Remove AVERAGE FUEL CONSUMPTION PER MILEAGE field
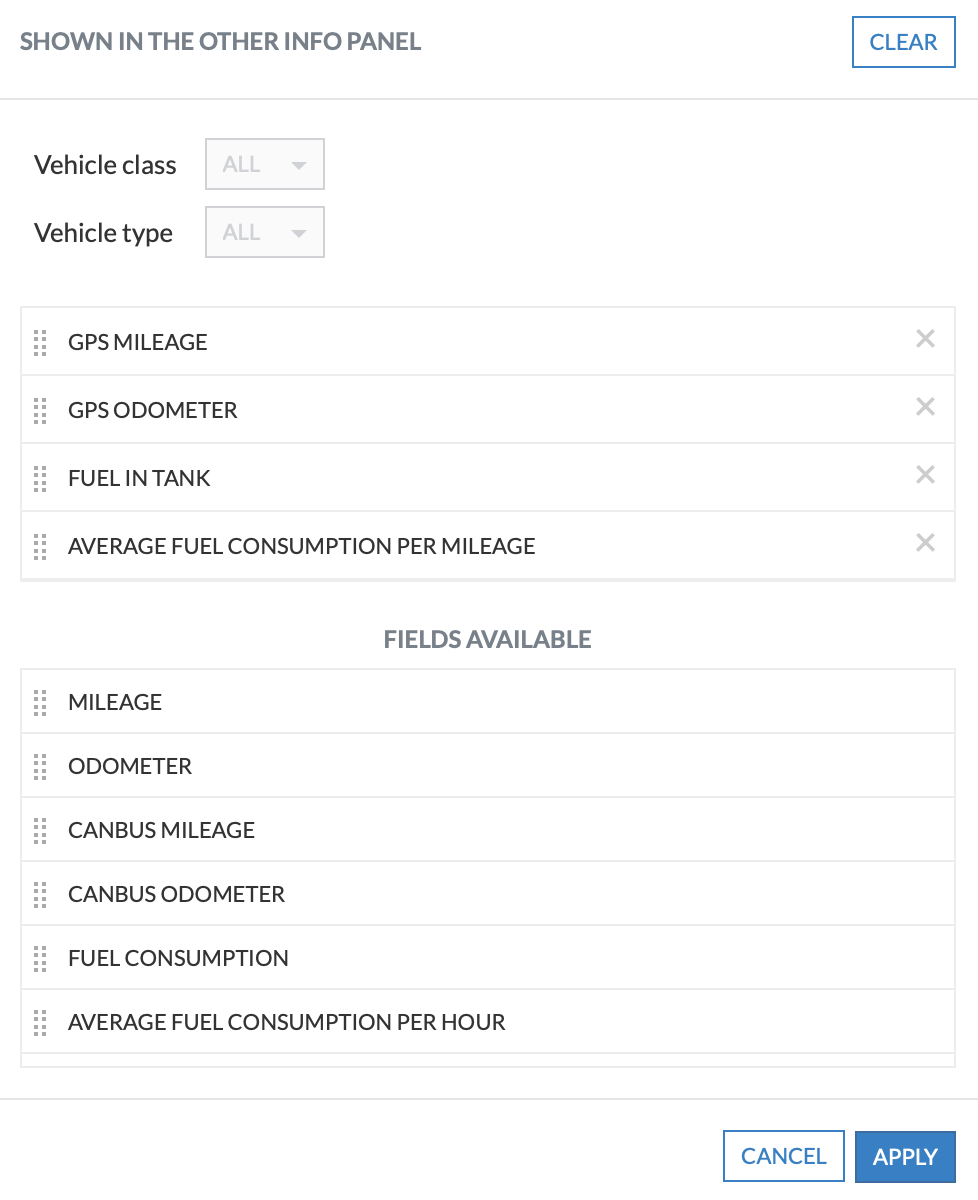This screenshot has height=1200, width=978. click(x=925, y=543)
